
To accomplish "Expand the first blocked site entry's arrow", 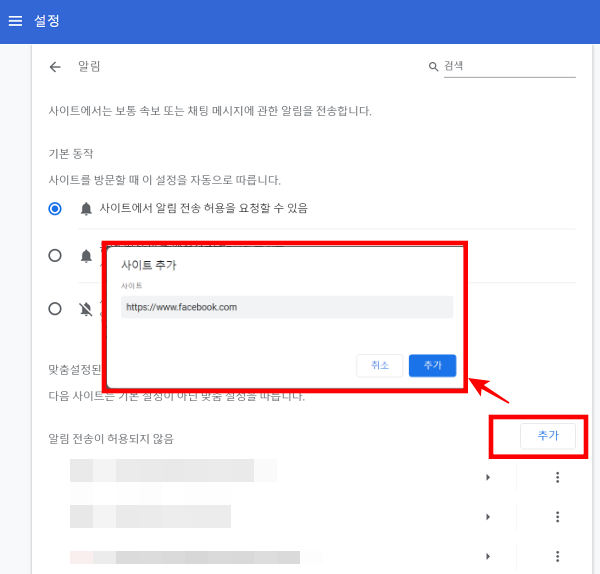I will [488, 477].
